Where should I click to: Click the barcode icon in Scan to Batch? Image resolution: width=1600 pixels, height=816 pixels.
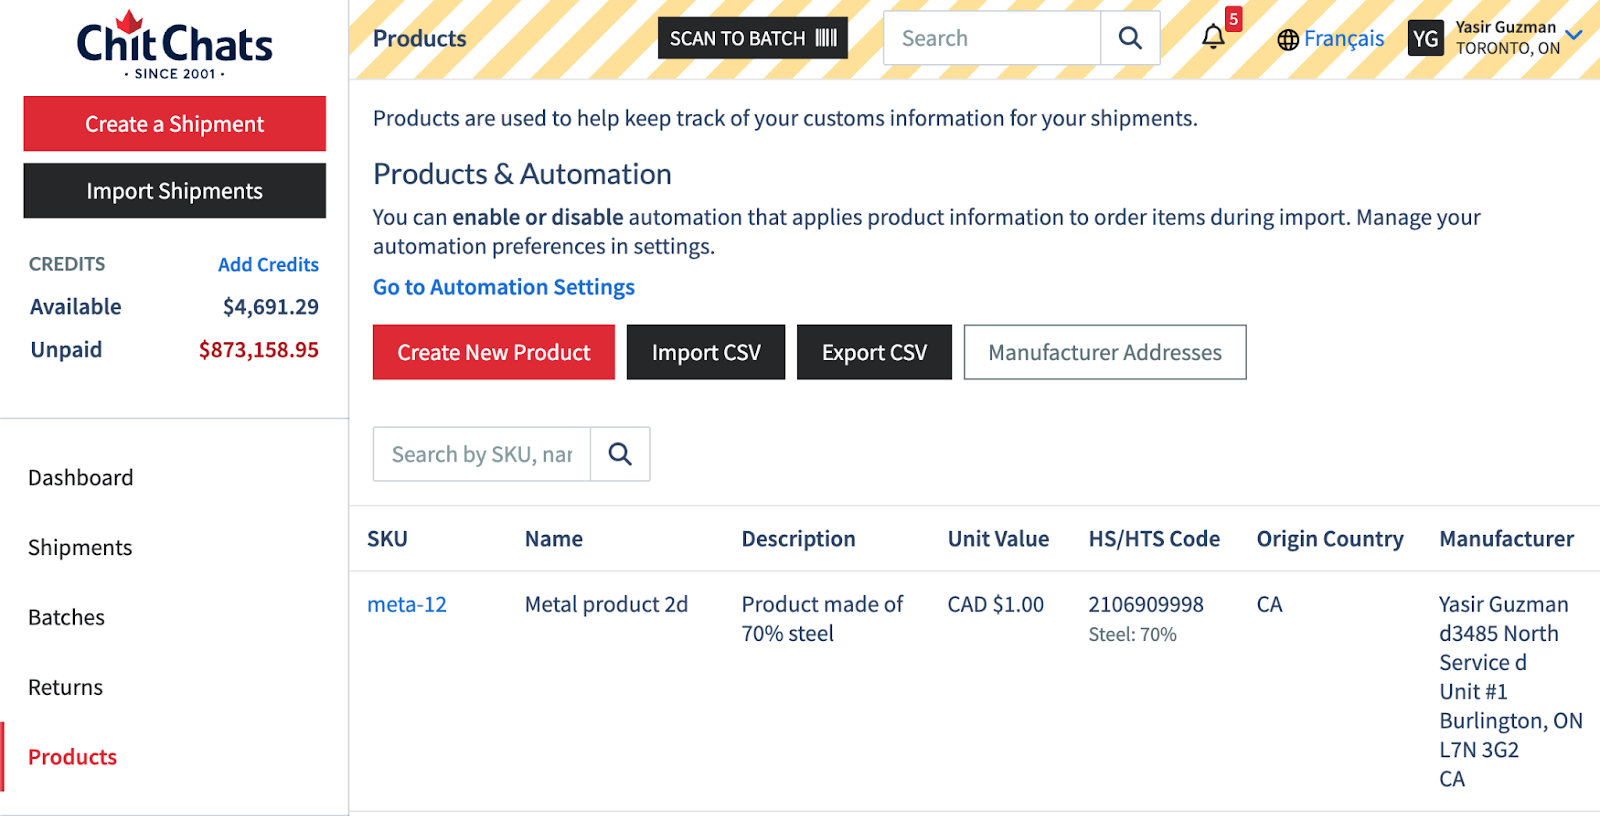coord(826,38)
